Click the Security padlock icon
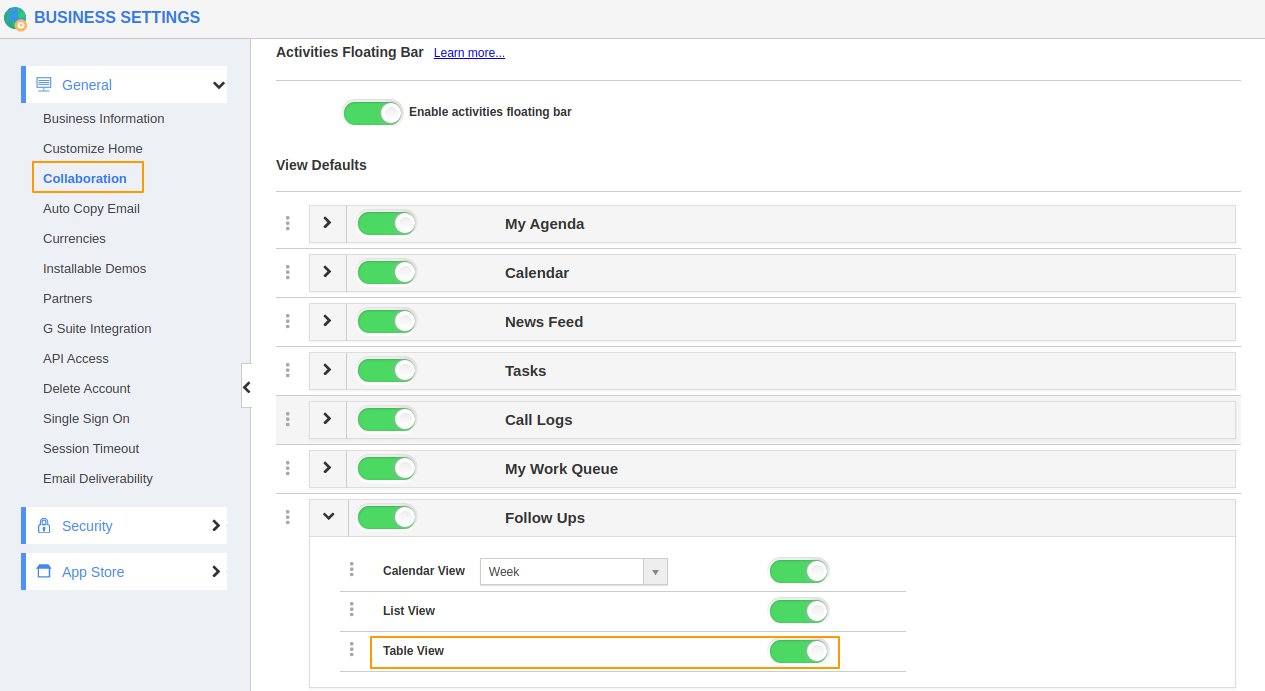Image resolution: width=1265 pixels, height=691 pixels. tap(44, 526)
